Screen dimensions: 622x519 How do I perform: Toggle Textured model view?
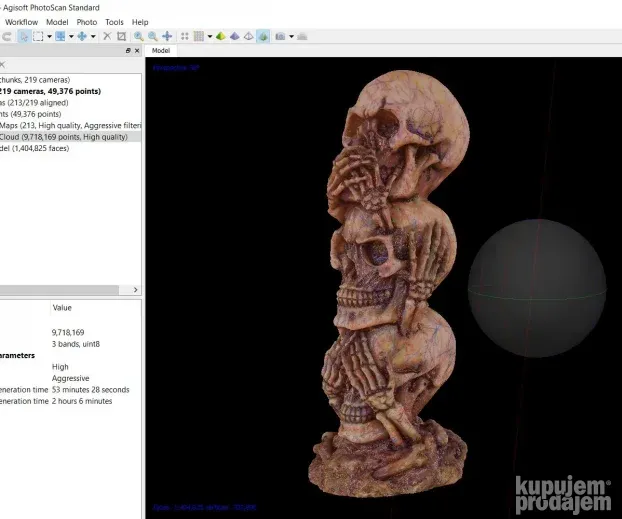point(263,37)
